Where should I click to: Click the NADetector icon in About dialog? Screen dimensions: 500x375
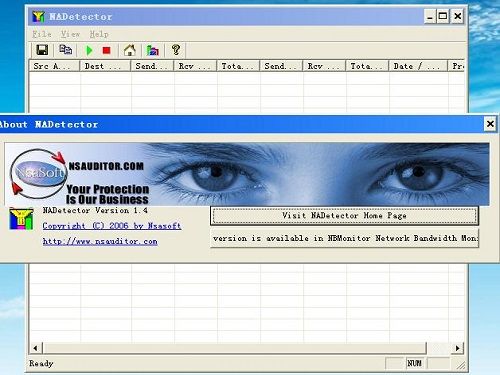coord(21,219)
